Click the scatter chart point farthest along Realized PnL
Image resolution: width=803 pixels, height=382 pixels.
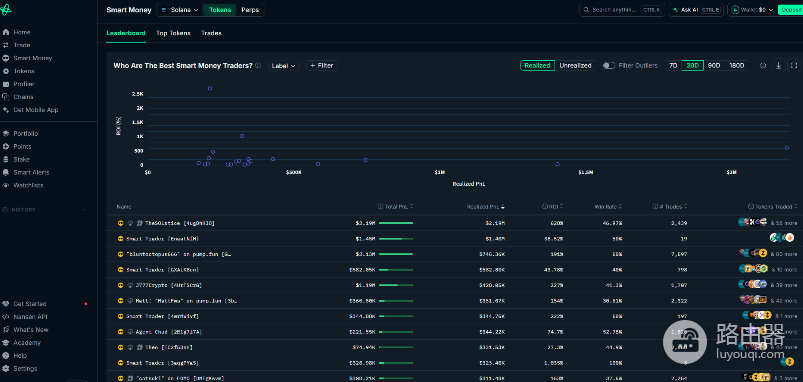[x=787, y=147]
